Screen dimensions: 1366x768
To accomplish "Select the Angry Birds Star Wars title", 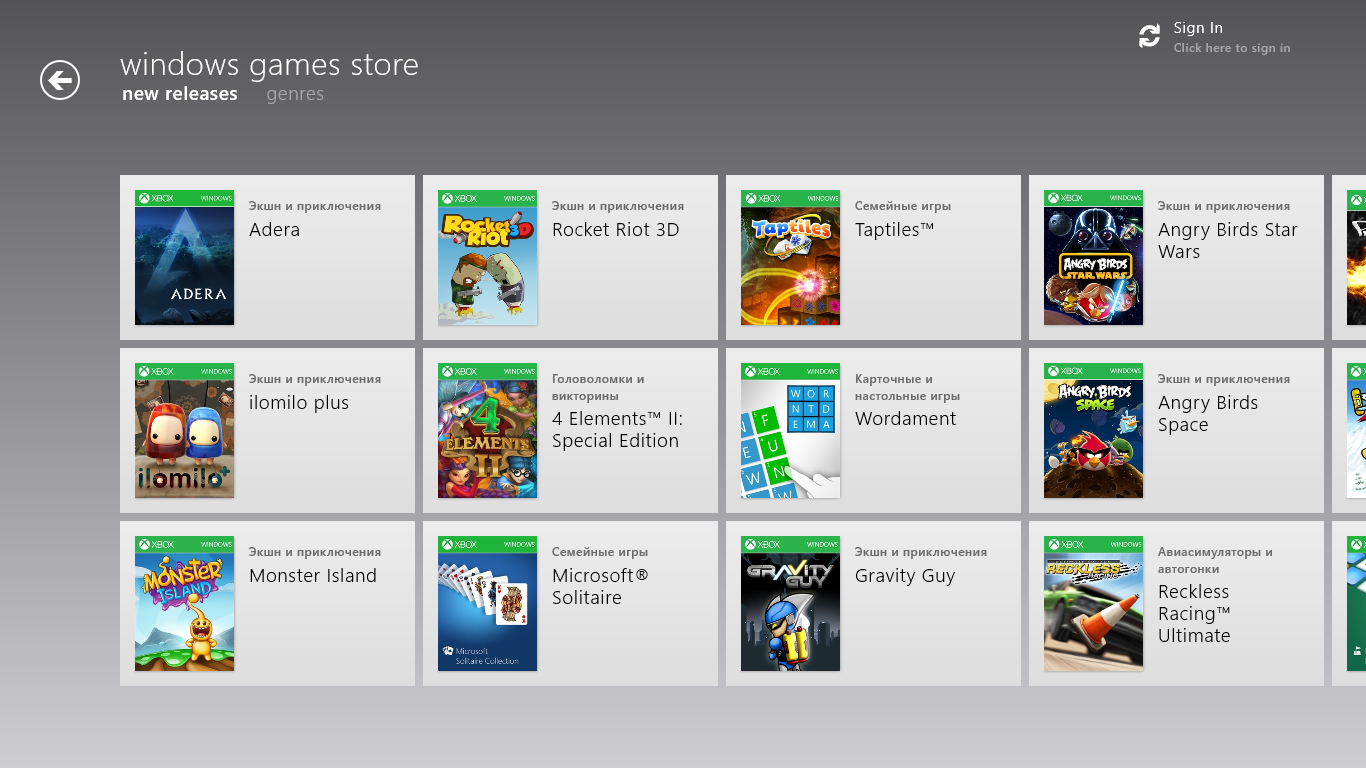I will point(1228,241).
